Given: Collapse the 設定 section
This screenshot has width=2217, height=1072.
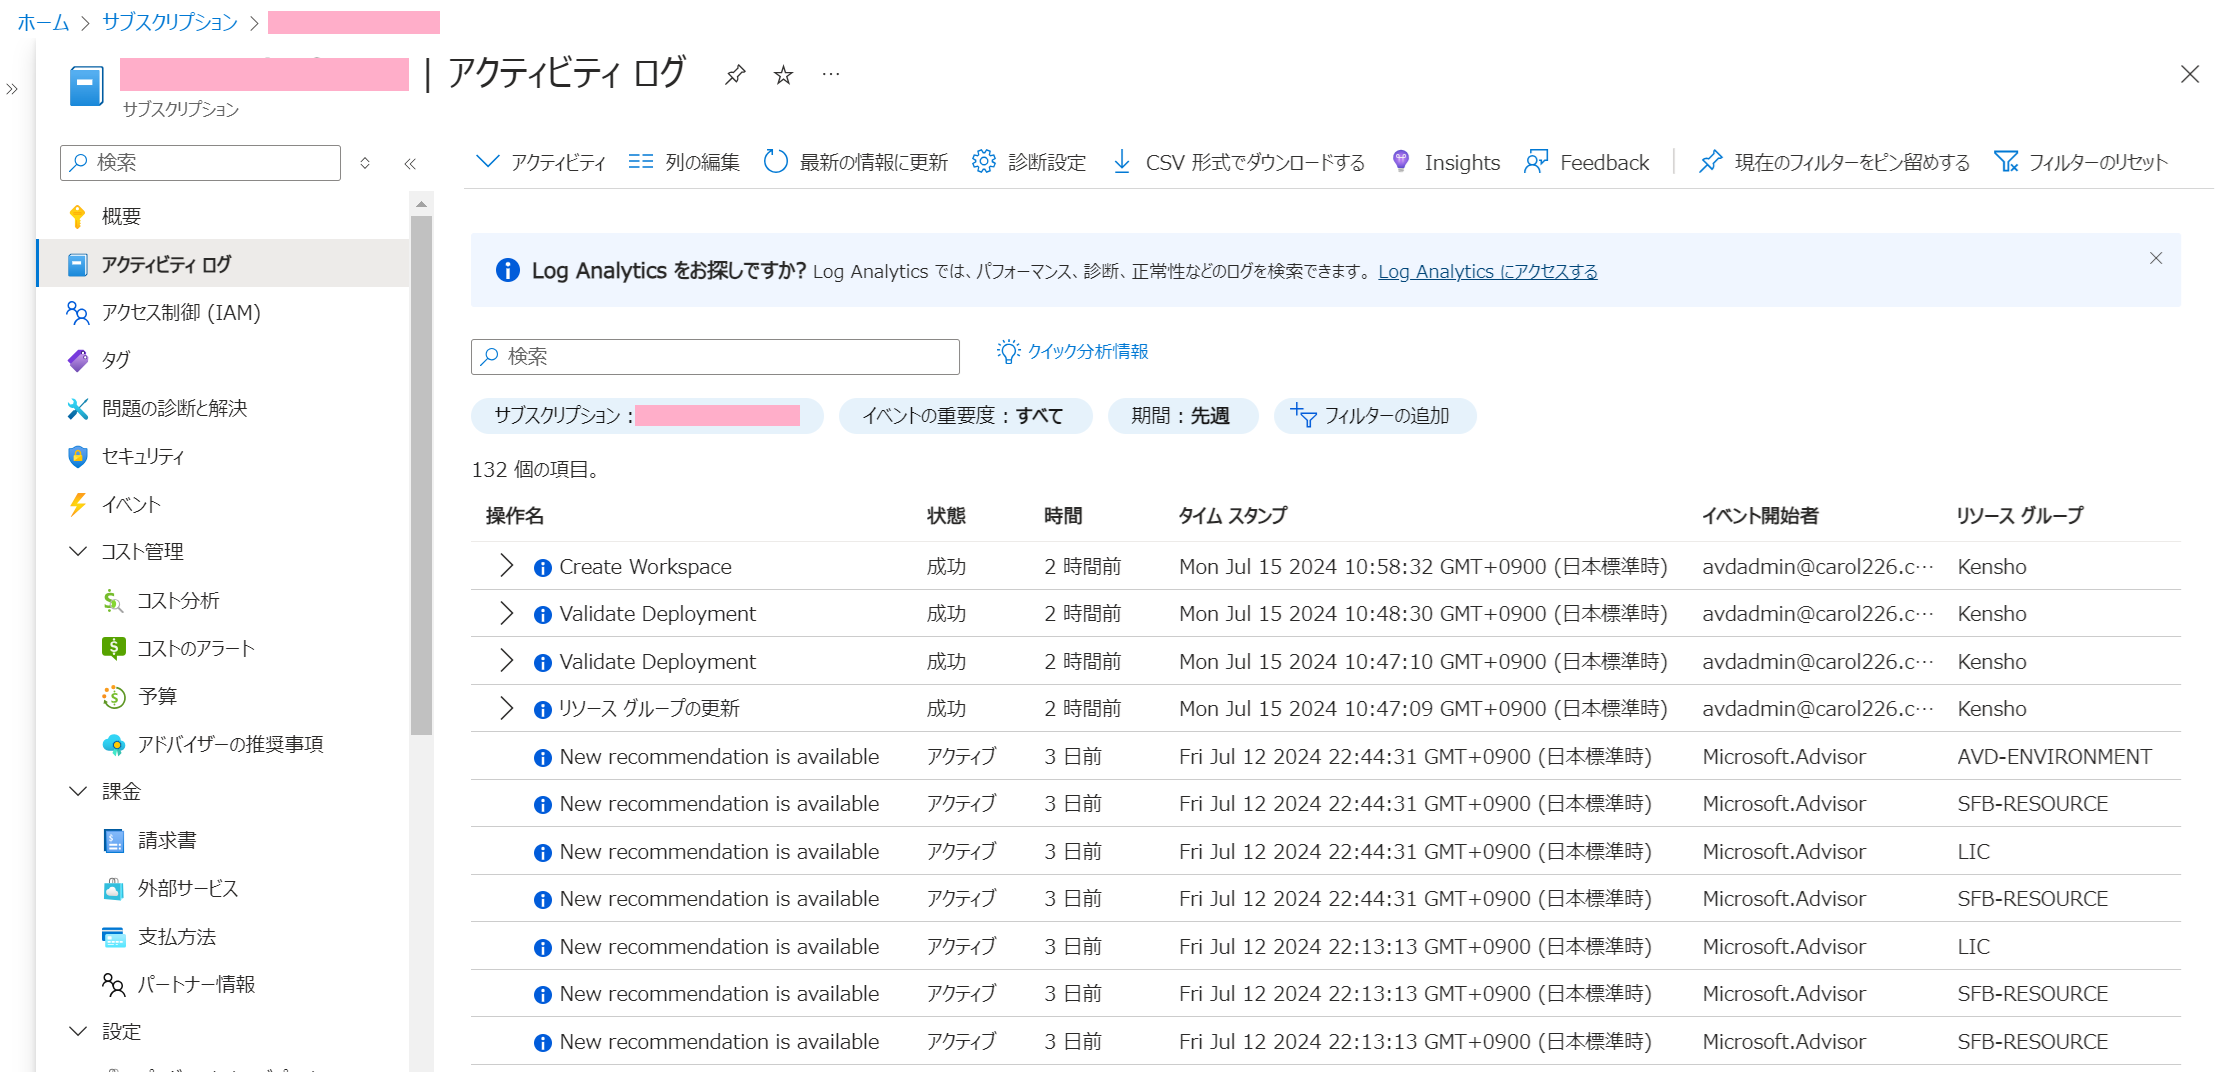Looking at the screenshot, I should 77,1031.
